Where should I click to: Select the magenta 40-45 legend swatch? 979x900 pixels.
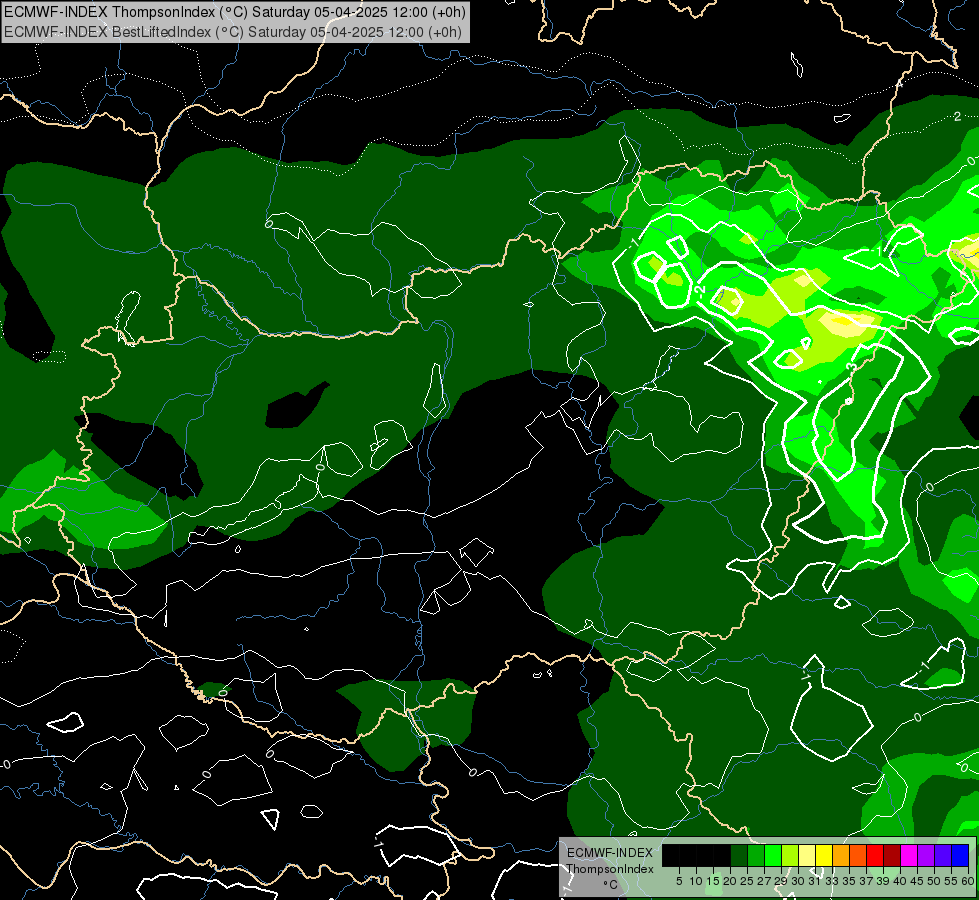(909, 855)
